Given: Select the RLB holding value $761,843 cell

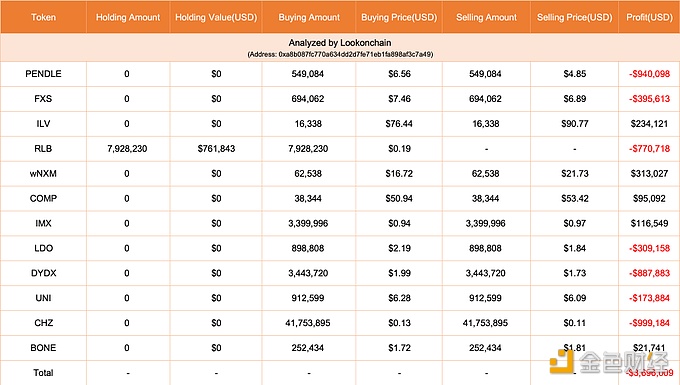Looking at the screenshot, I should click(216, 149).
